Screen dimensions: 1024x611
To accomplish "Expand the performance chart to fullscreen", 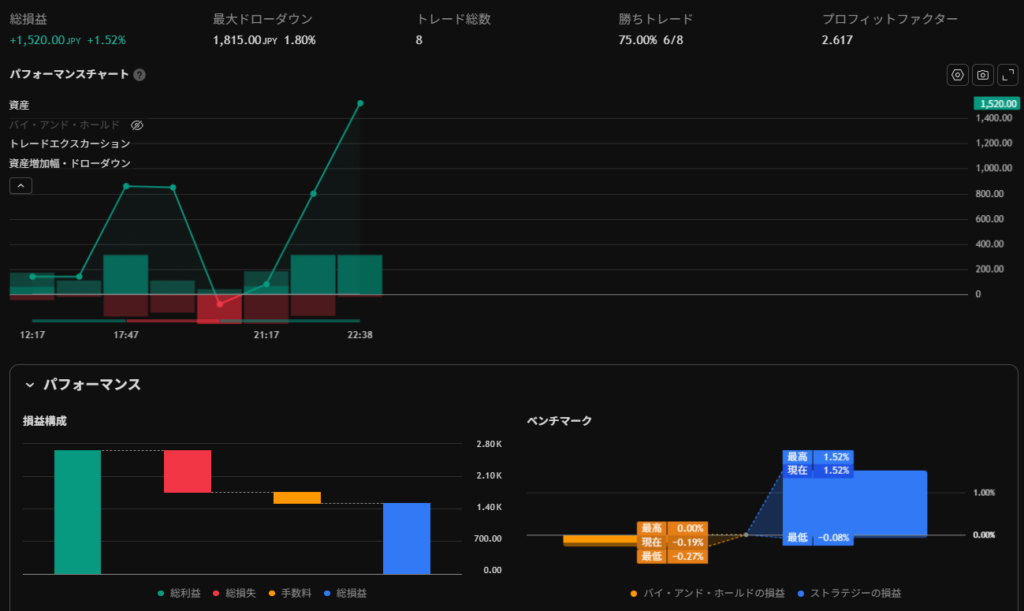I will [1007, 75].
